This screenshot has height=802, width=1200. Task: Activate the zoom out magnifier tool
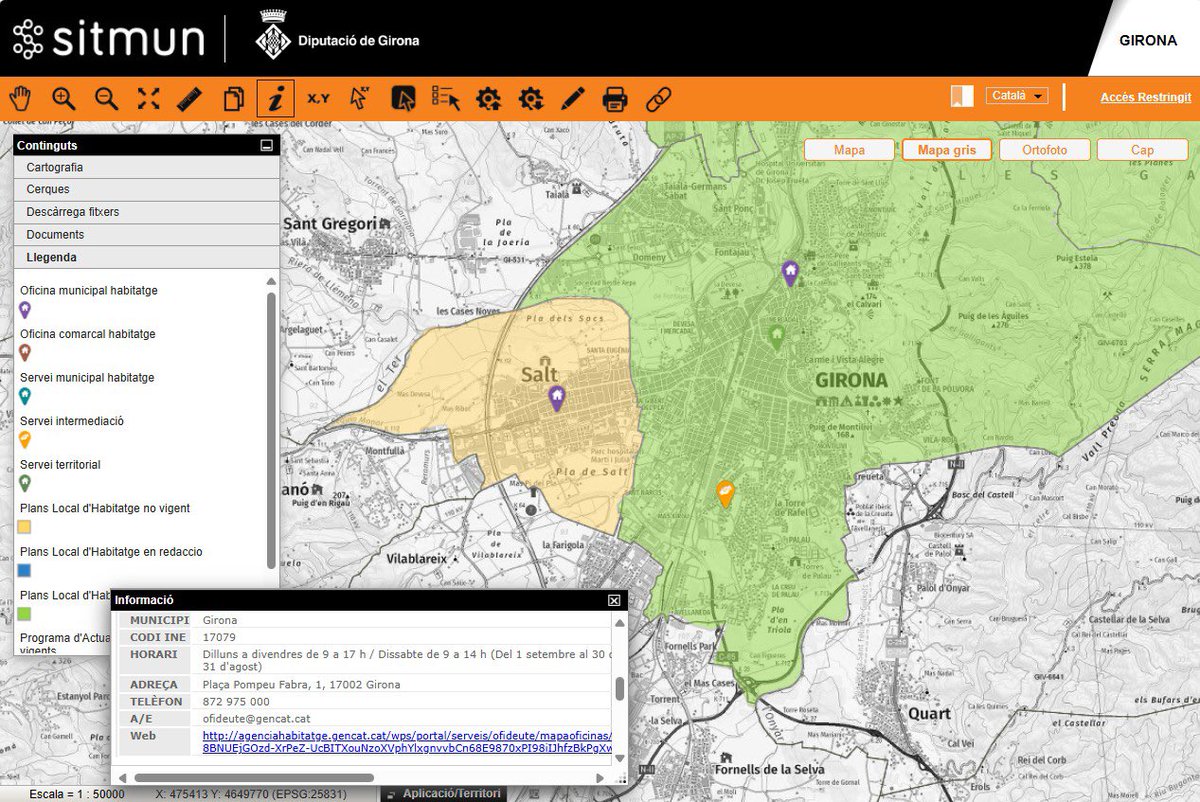pos(106,98)
